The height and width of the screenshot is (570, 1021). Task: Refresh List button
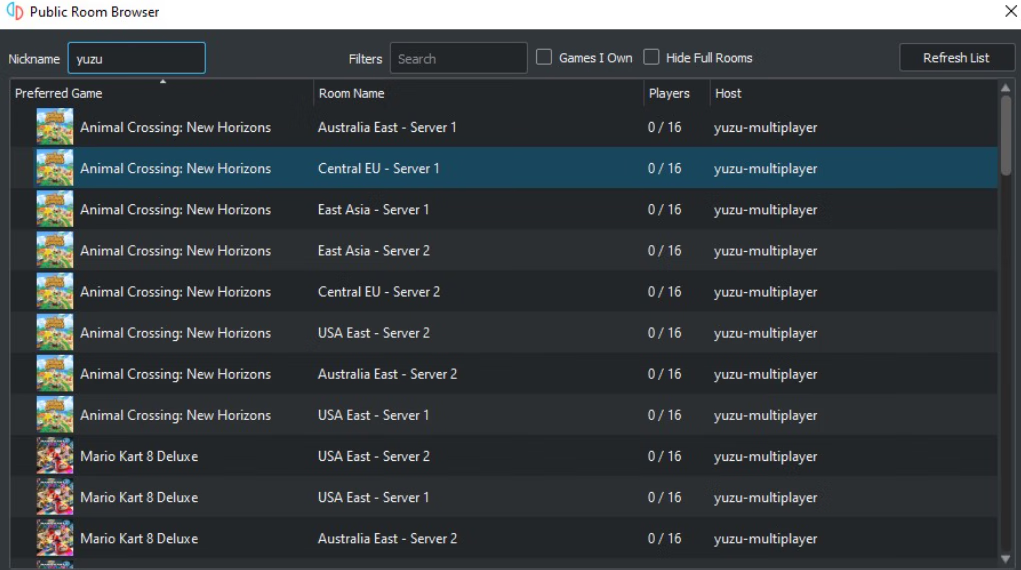(x=956, y=57)
